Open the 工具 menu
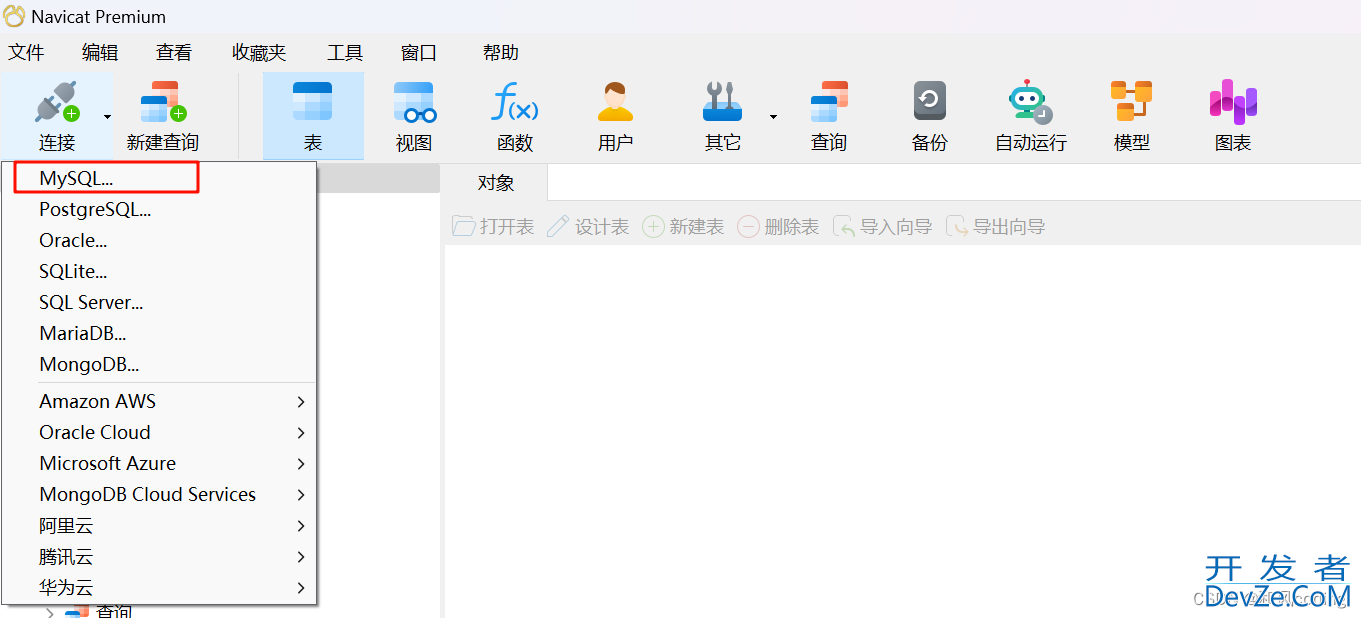Screen dimensions: 1361x618 345,52
